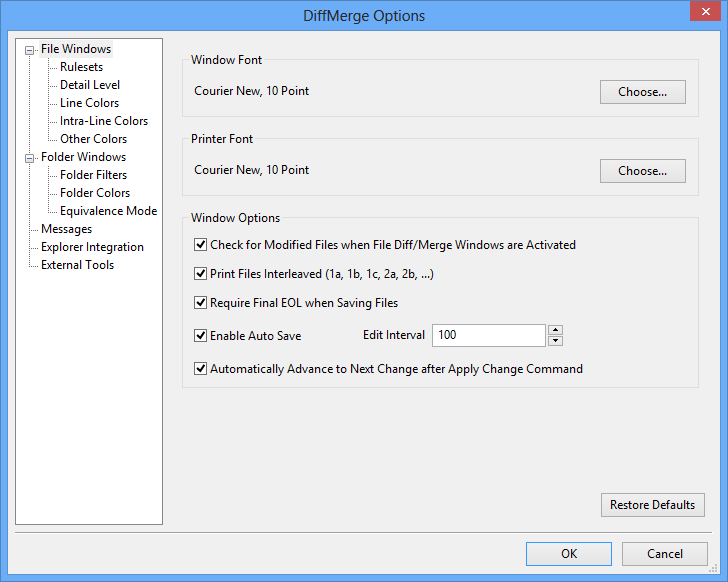The height and width of the screenshot is (582, 728).
Task: Show Folder Colors options
Action: coord(95,193)
